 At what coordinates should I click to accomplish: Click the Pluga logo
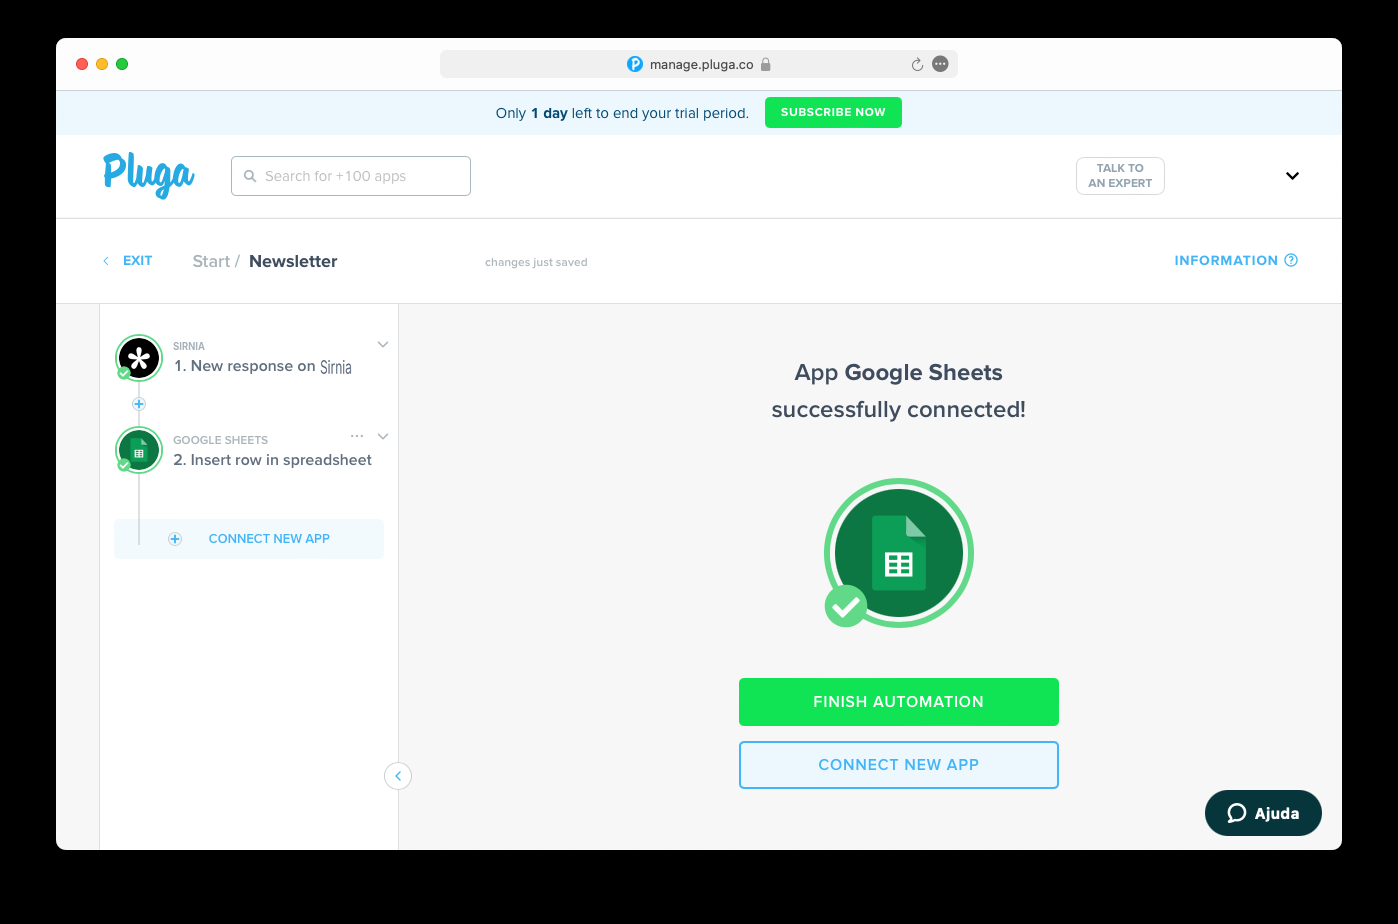[x=149, y=175]
